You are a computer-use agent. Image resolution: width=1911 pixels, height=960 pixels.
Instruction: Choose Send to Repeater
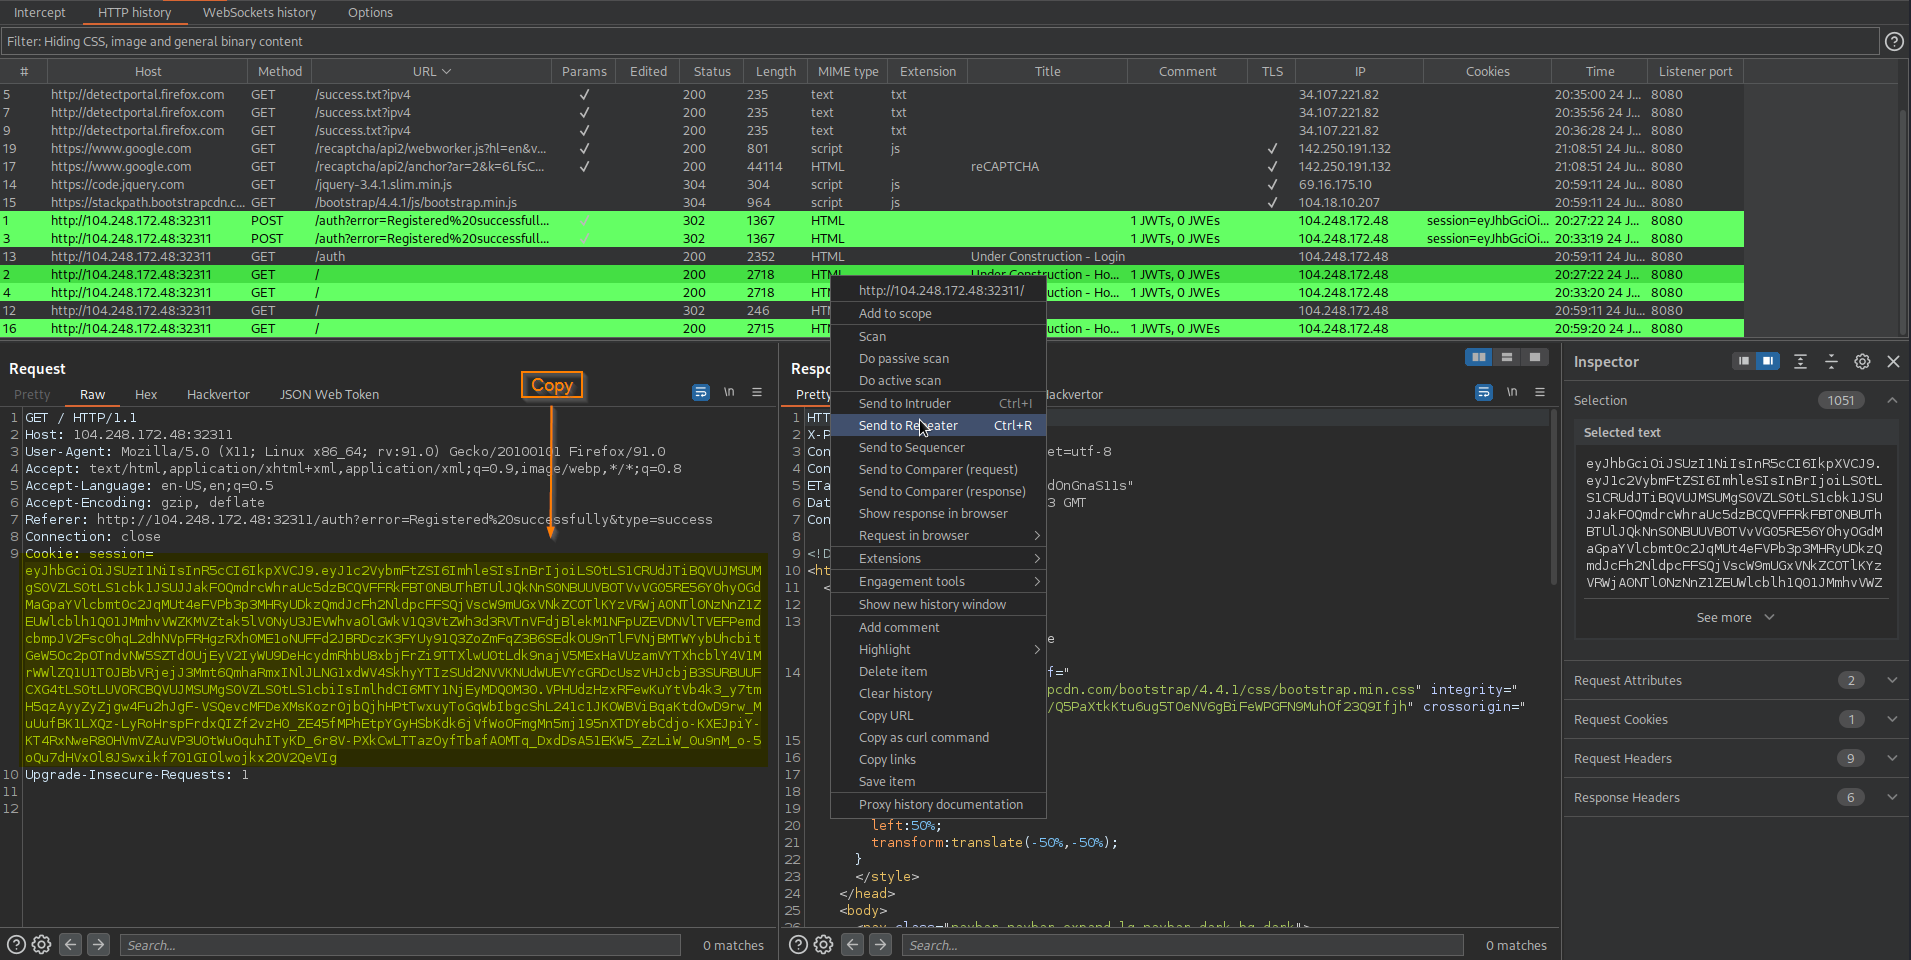pyautogui.click(x=938, y=425)
